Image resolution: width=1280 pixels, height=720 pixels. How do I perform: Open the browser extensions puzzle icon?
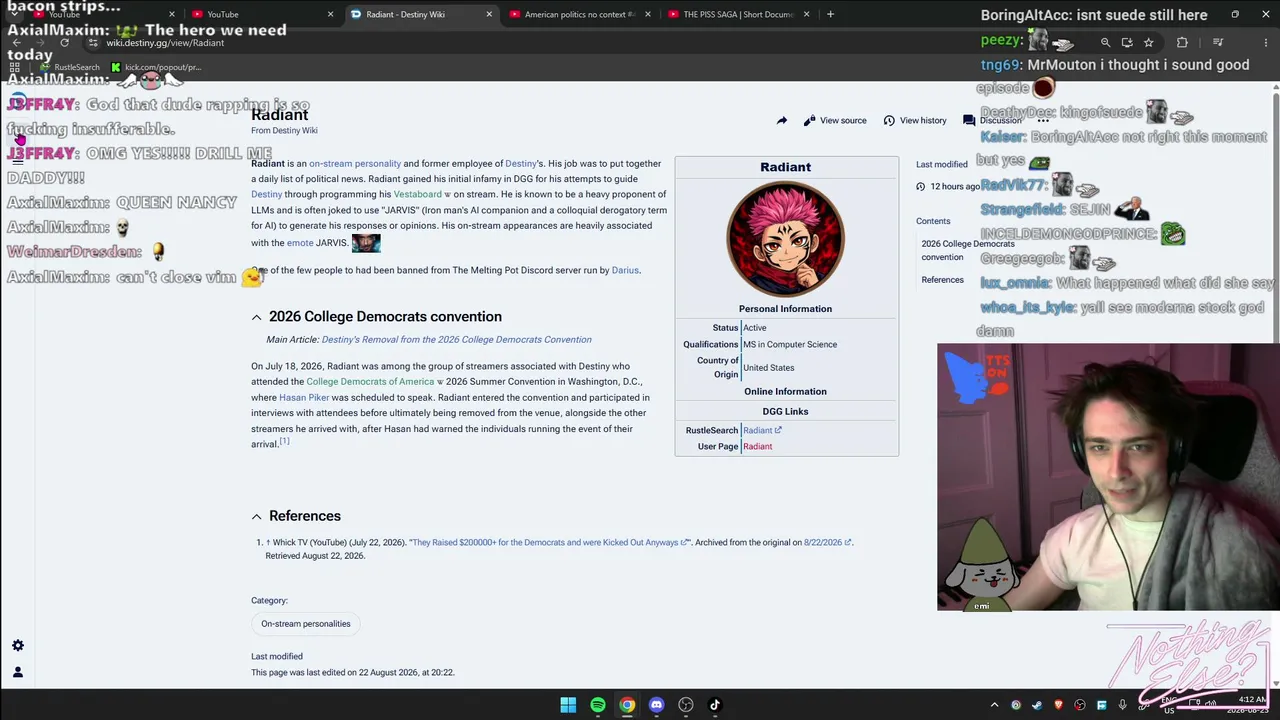tap(1182, 43)
